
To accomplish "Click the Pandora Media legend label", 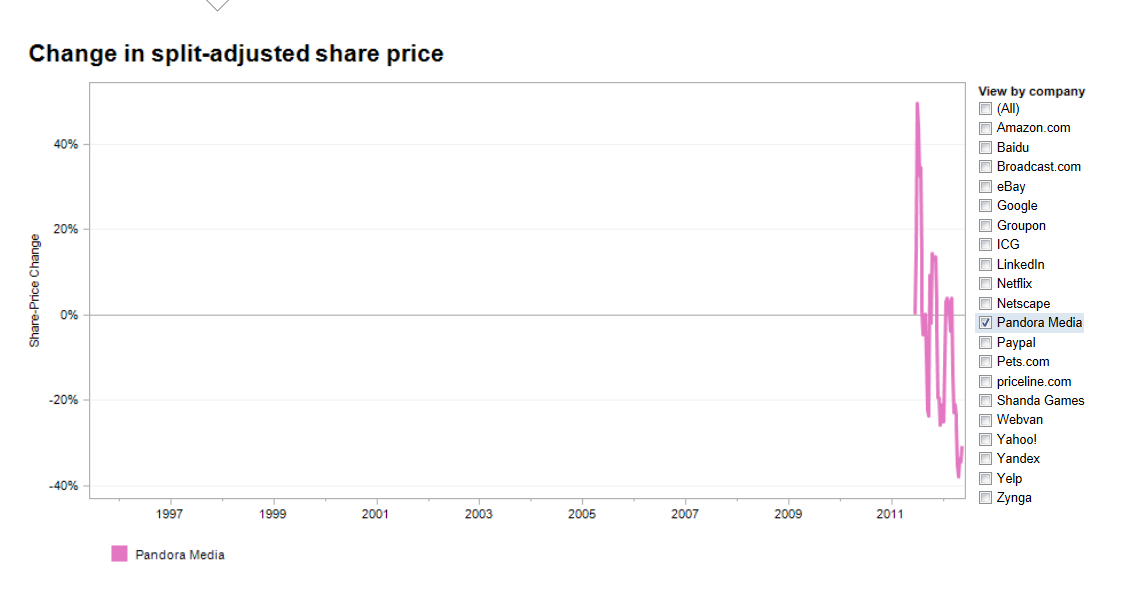I will [180, 555].
